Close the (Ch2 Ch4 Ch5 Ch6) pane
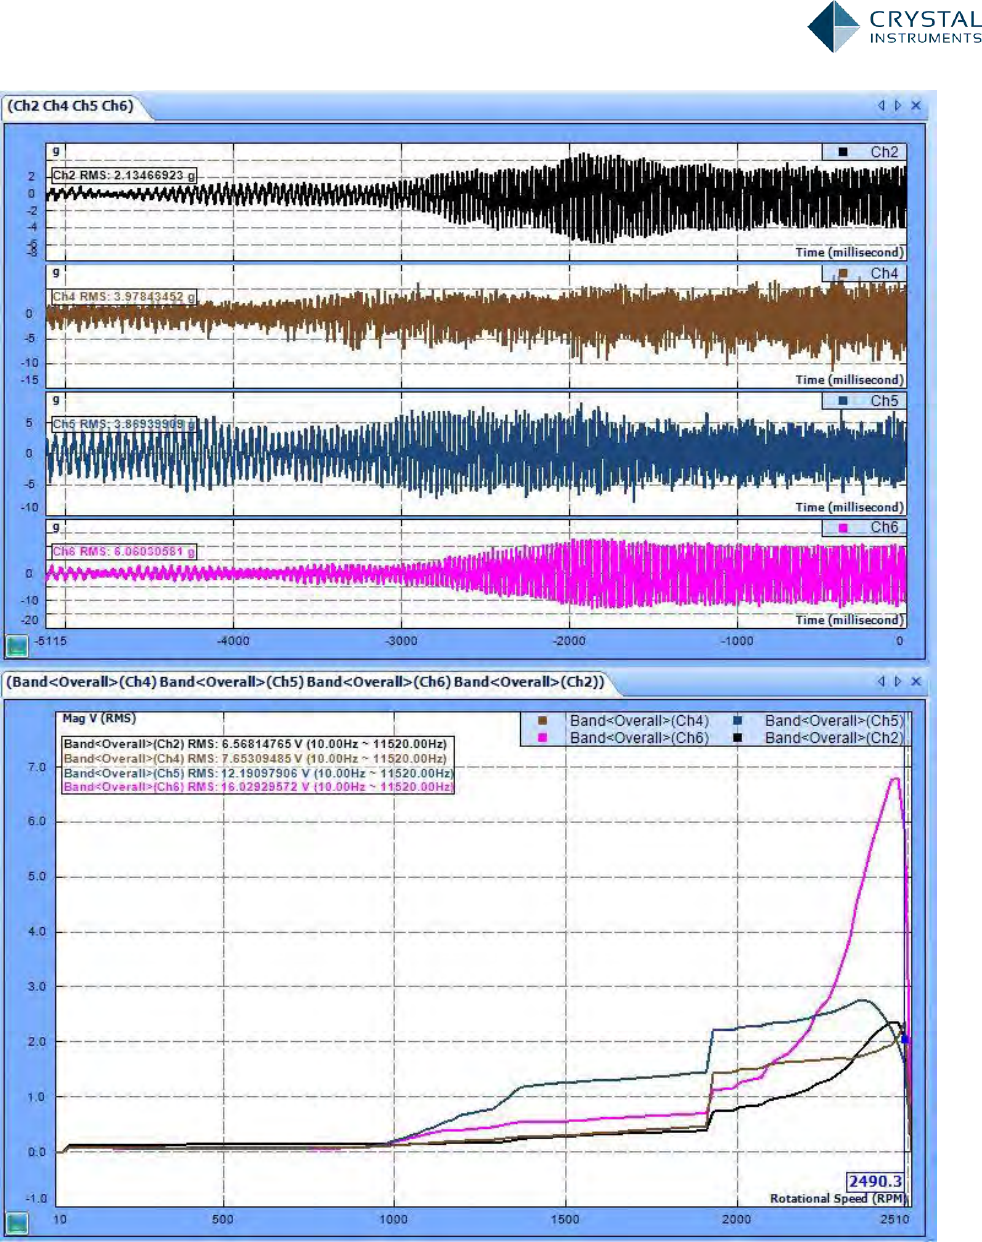982x1242 pixels. pos(916,105)
